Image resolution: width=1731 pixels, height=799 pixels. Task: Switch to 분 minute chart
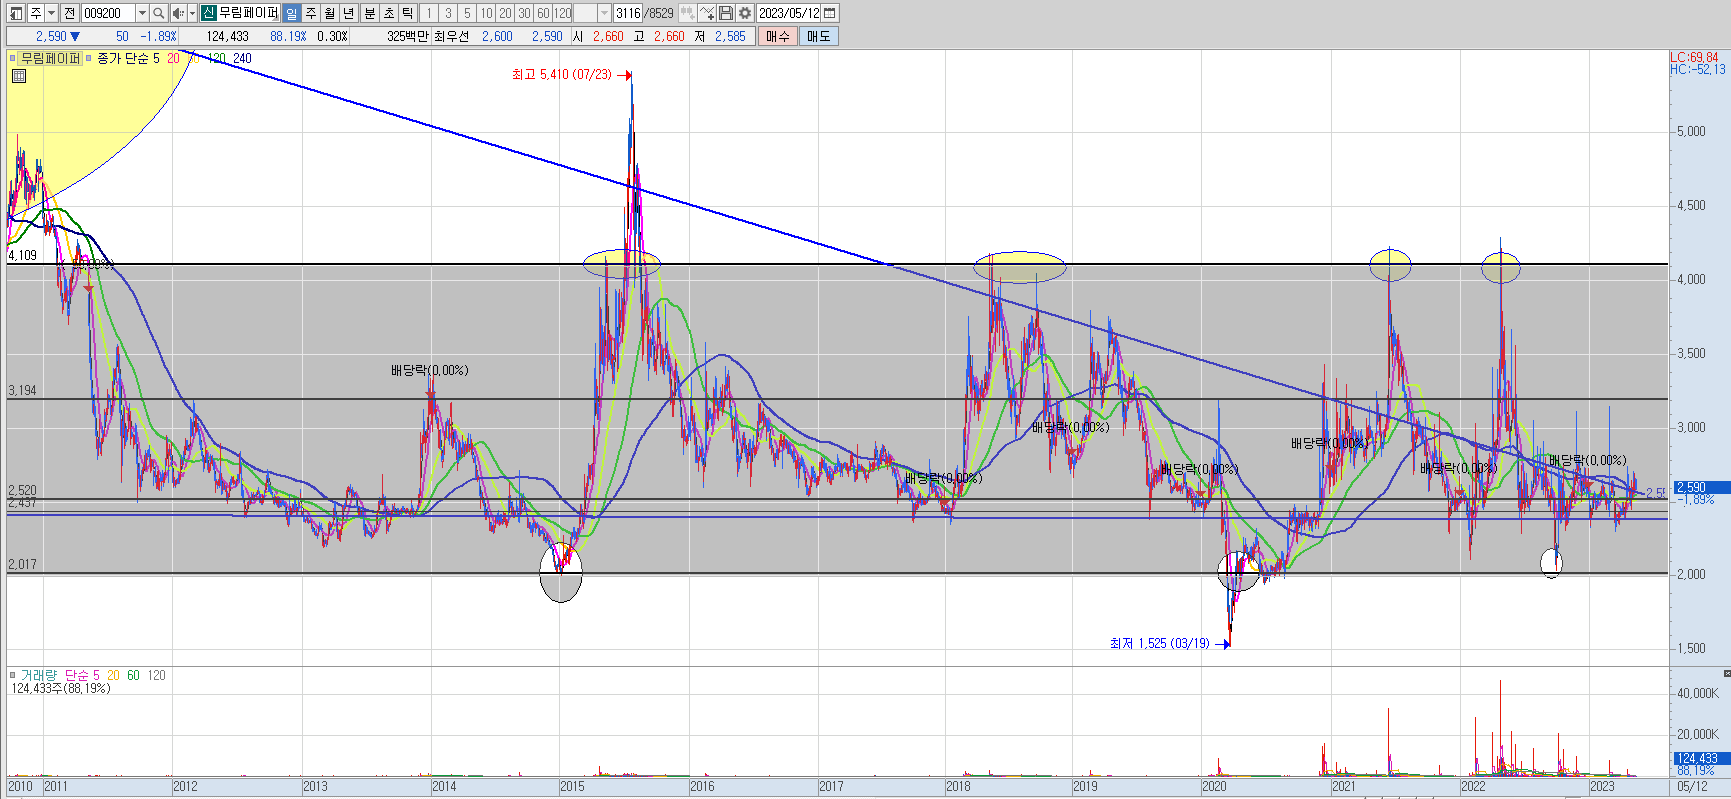369,13
